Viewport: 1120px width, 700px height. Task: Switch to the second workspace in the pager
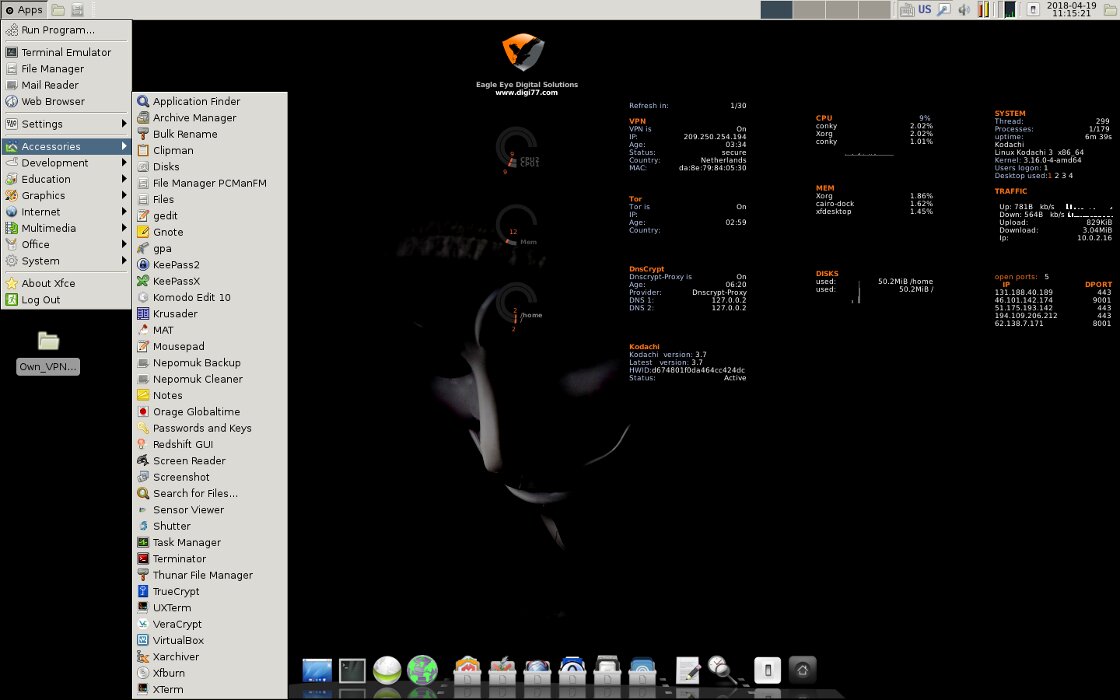click(809, 10)
